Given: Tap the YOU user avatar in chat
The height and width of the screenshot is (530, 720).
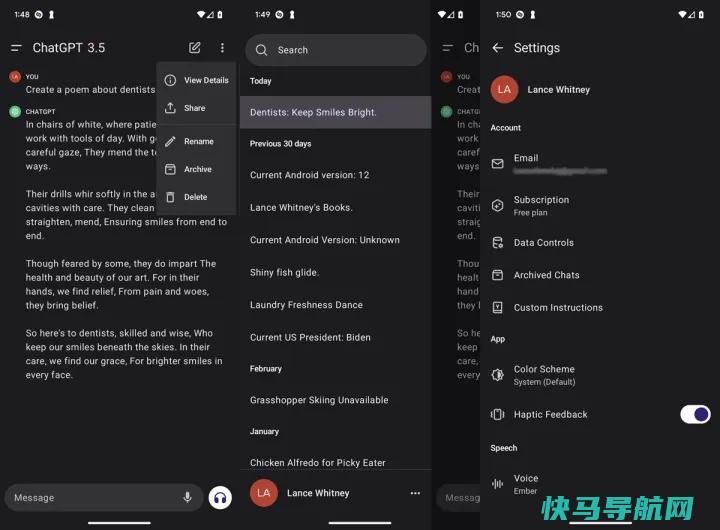Looking at the screenshot, I should [x=15, y=76].
